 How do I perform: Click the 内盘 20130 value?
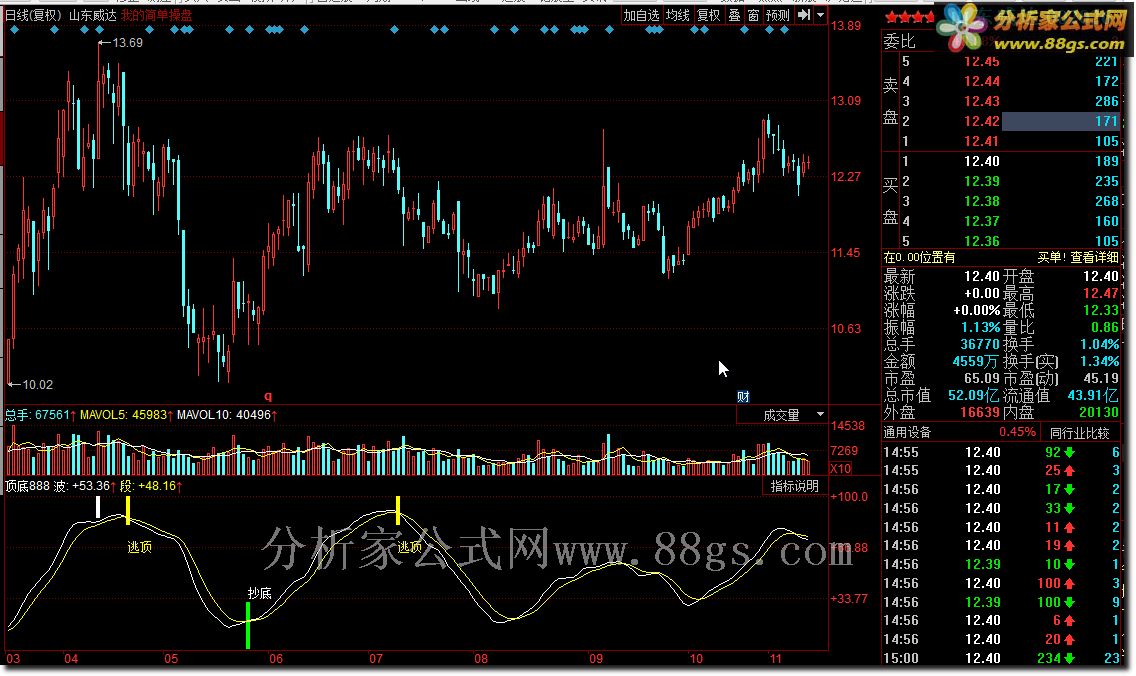point(1099,412)
